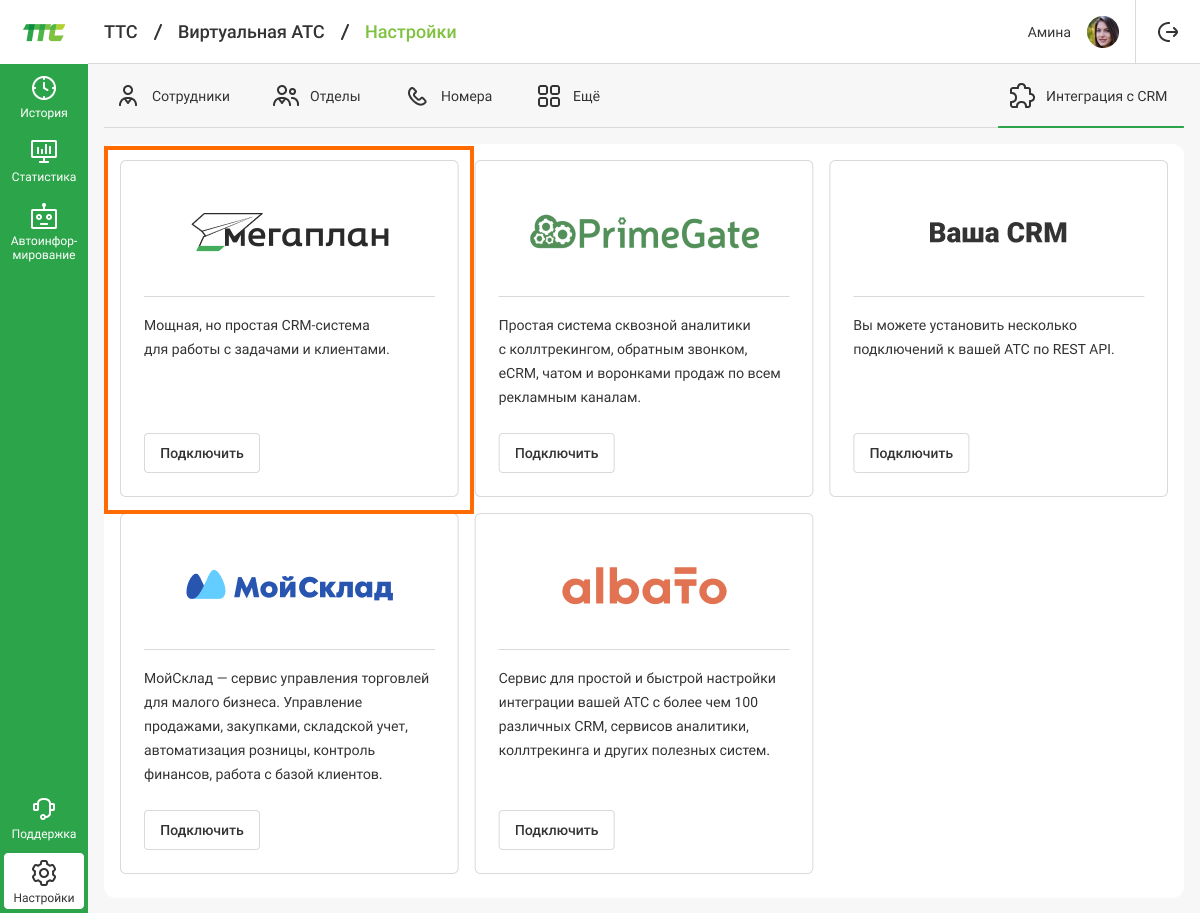Switch to the Номера tab
This screenshot has height=913, width=1200.
450,96
